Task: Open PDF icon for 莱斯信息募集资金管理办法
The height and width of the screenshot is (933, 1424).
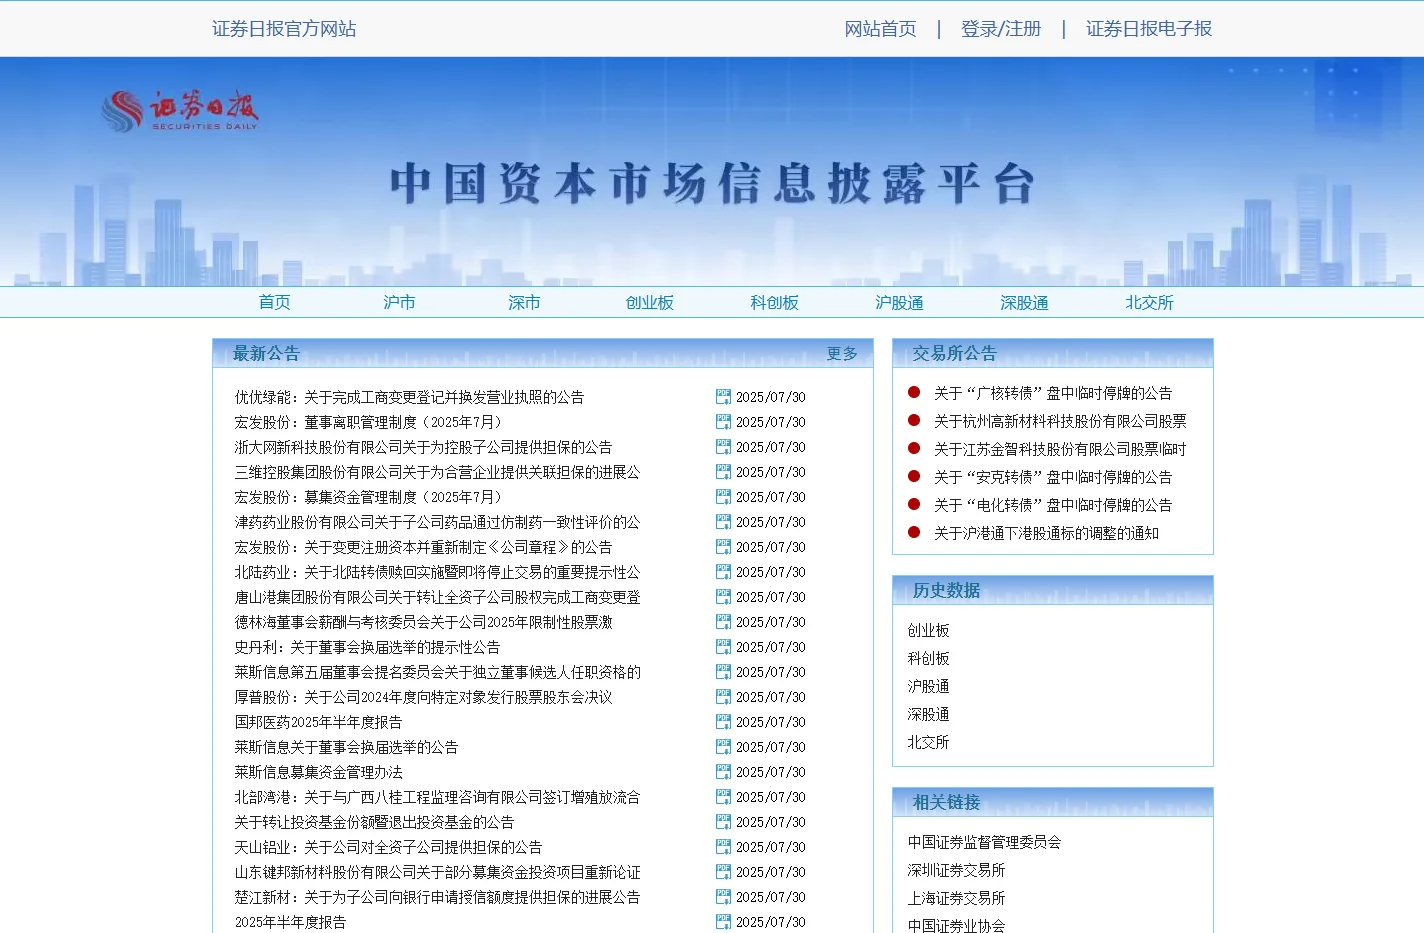Action: 723,772
